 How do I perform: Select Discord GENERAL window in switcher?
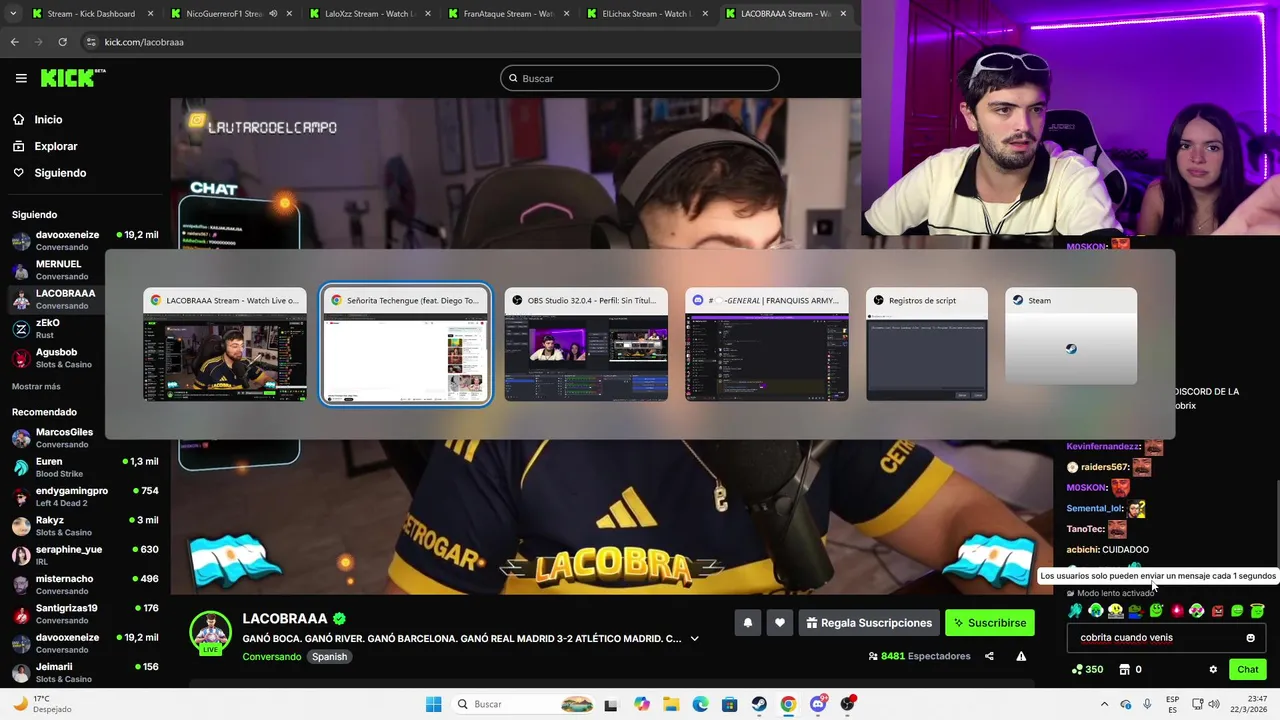pyautogui.click(x=767, y=346)
